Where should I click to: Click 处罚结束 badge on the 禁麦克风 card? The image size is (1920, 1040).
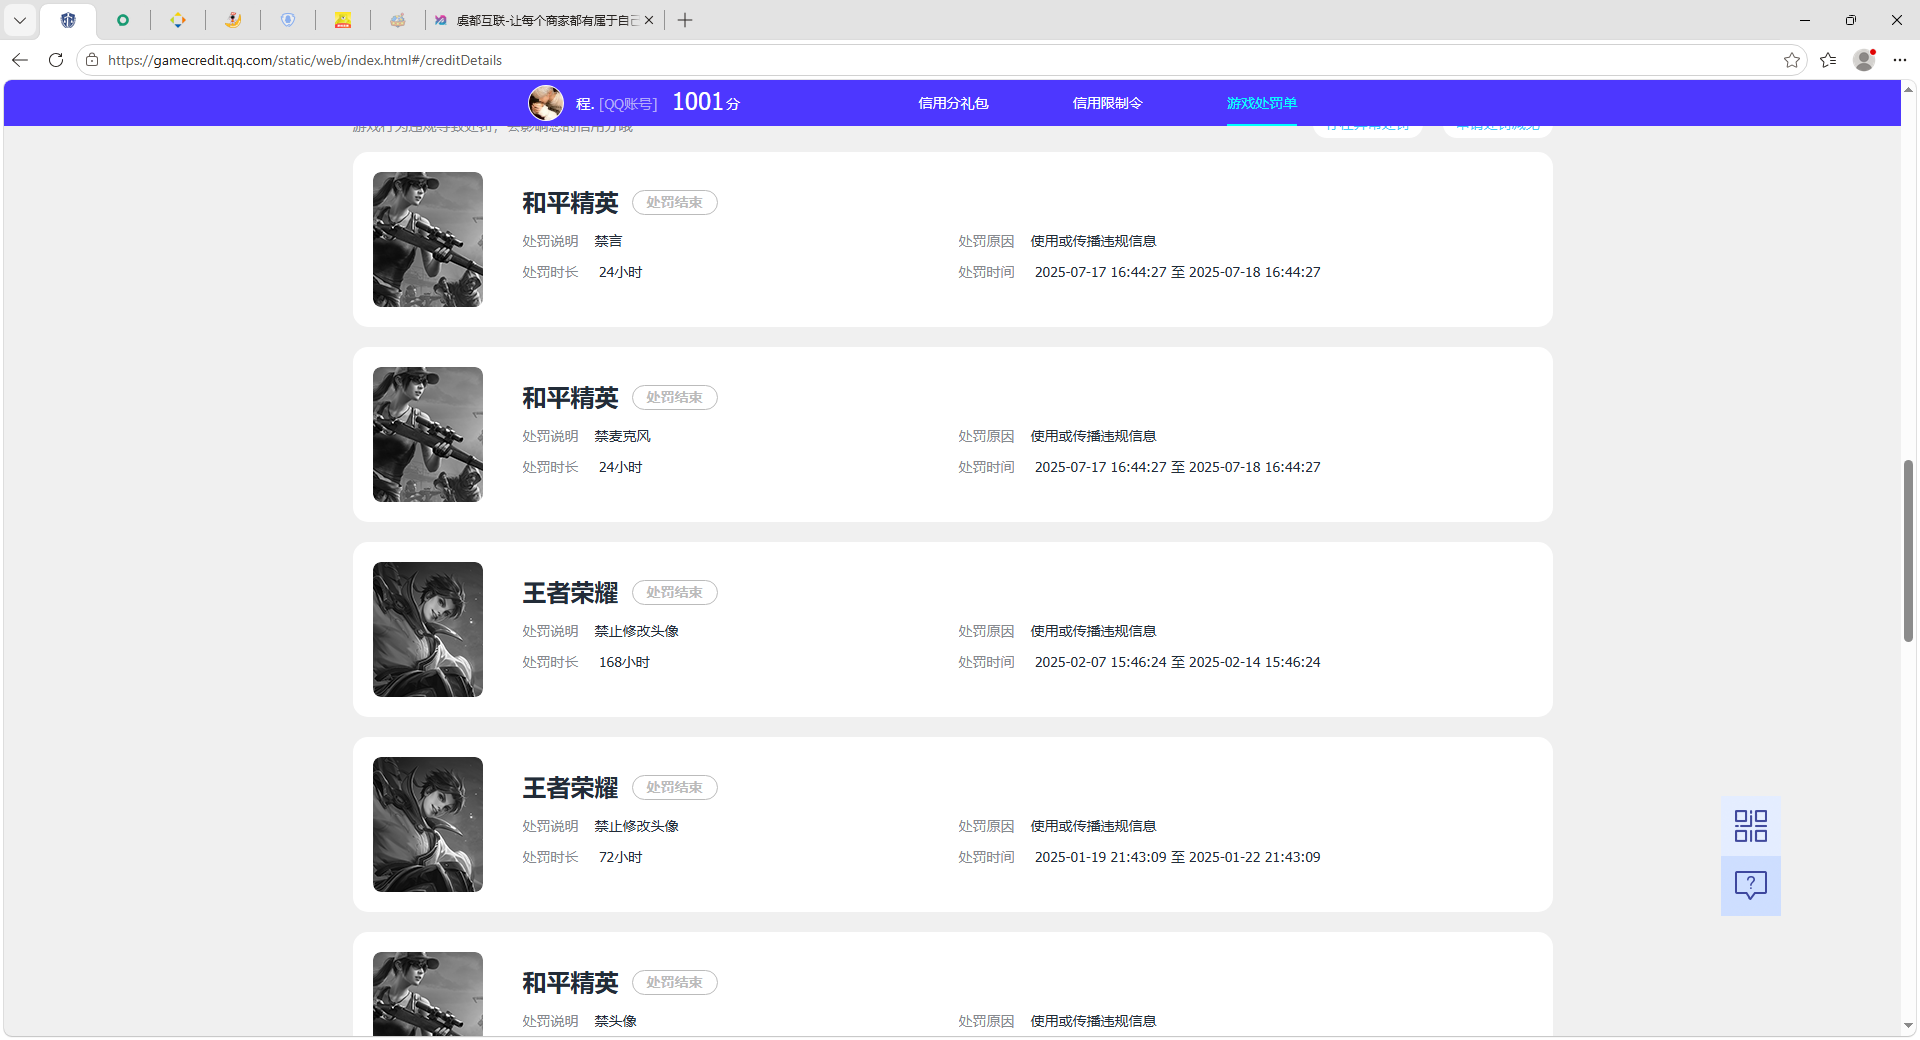[675, 397]
